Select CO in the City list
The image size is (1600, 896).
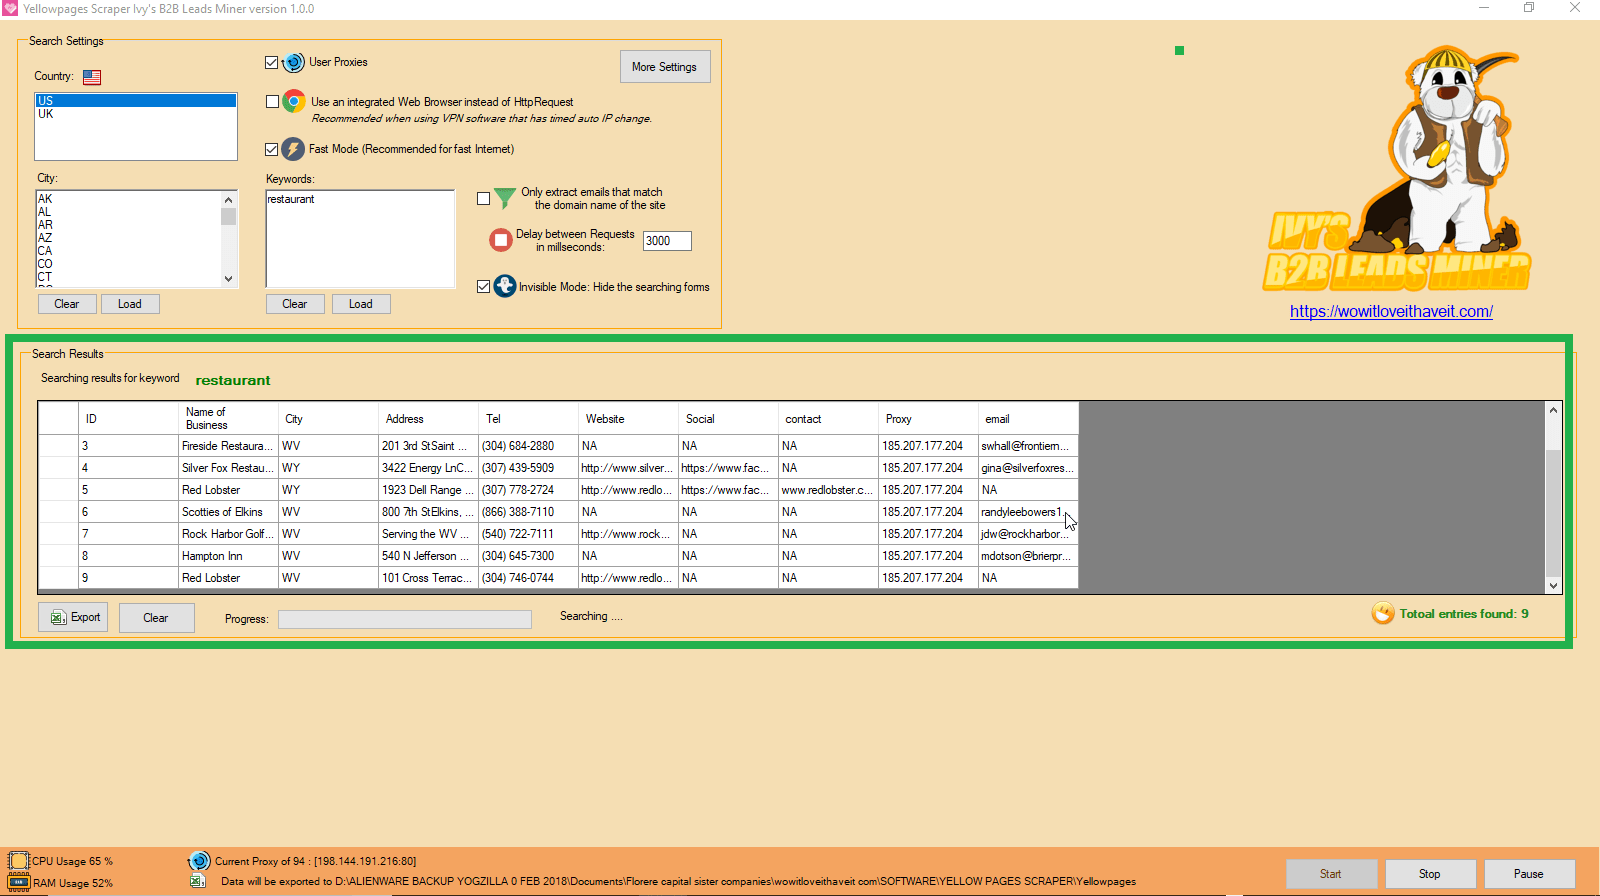[x=128, y=264]
